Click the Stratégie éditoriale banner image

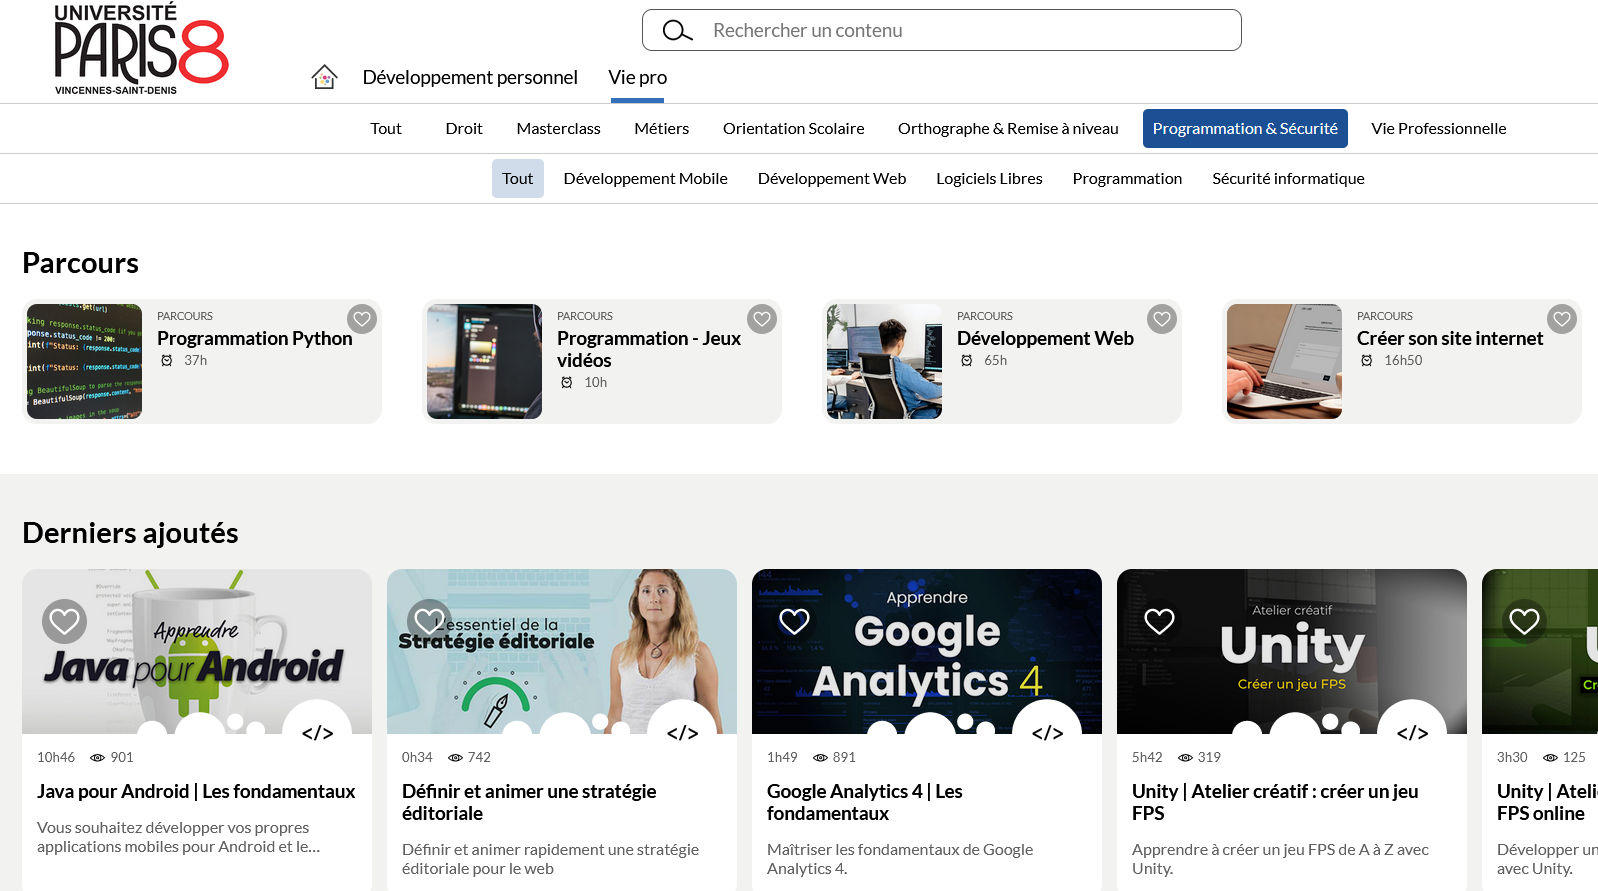[x=562, y=651]
